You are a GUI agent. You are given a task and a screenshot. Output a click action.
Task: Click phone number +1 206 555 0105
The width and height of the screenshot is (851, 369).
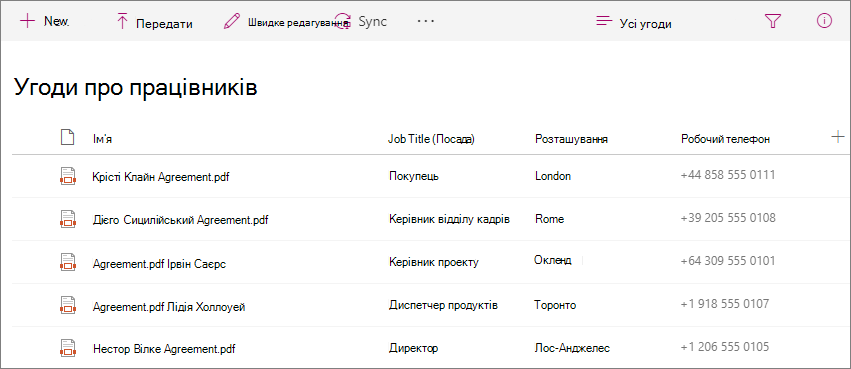click(x=725, y=346)
